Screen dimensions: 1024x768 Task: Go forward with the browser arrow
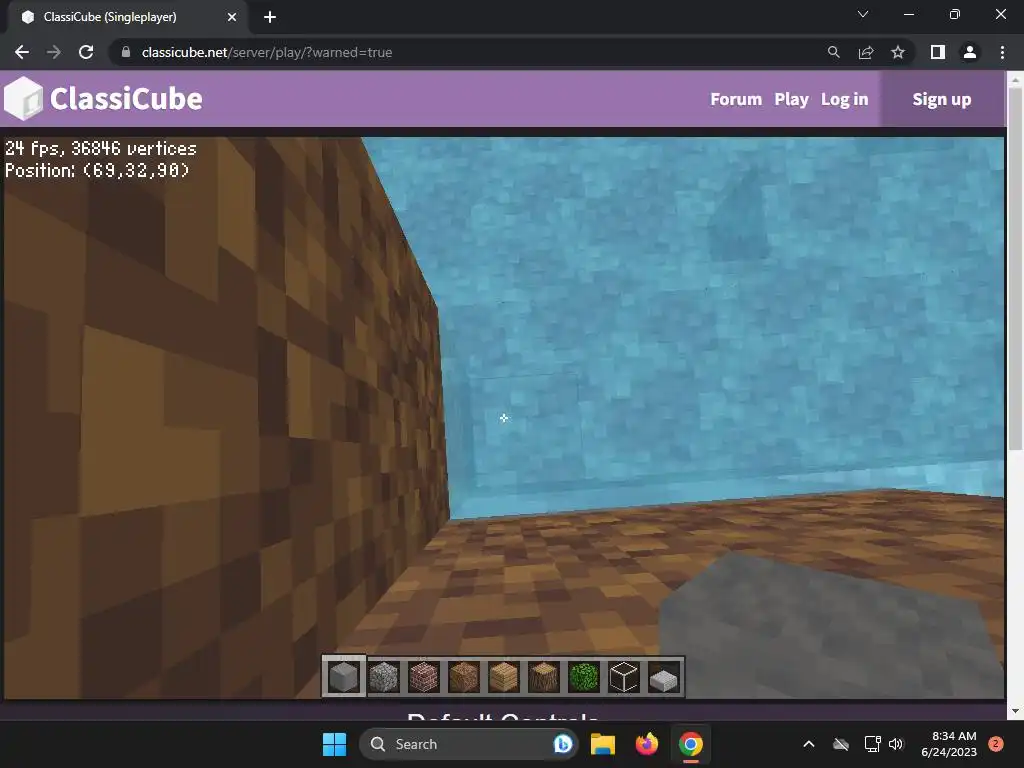pyautogui.click(x=54, y=52)
